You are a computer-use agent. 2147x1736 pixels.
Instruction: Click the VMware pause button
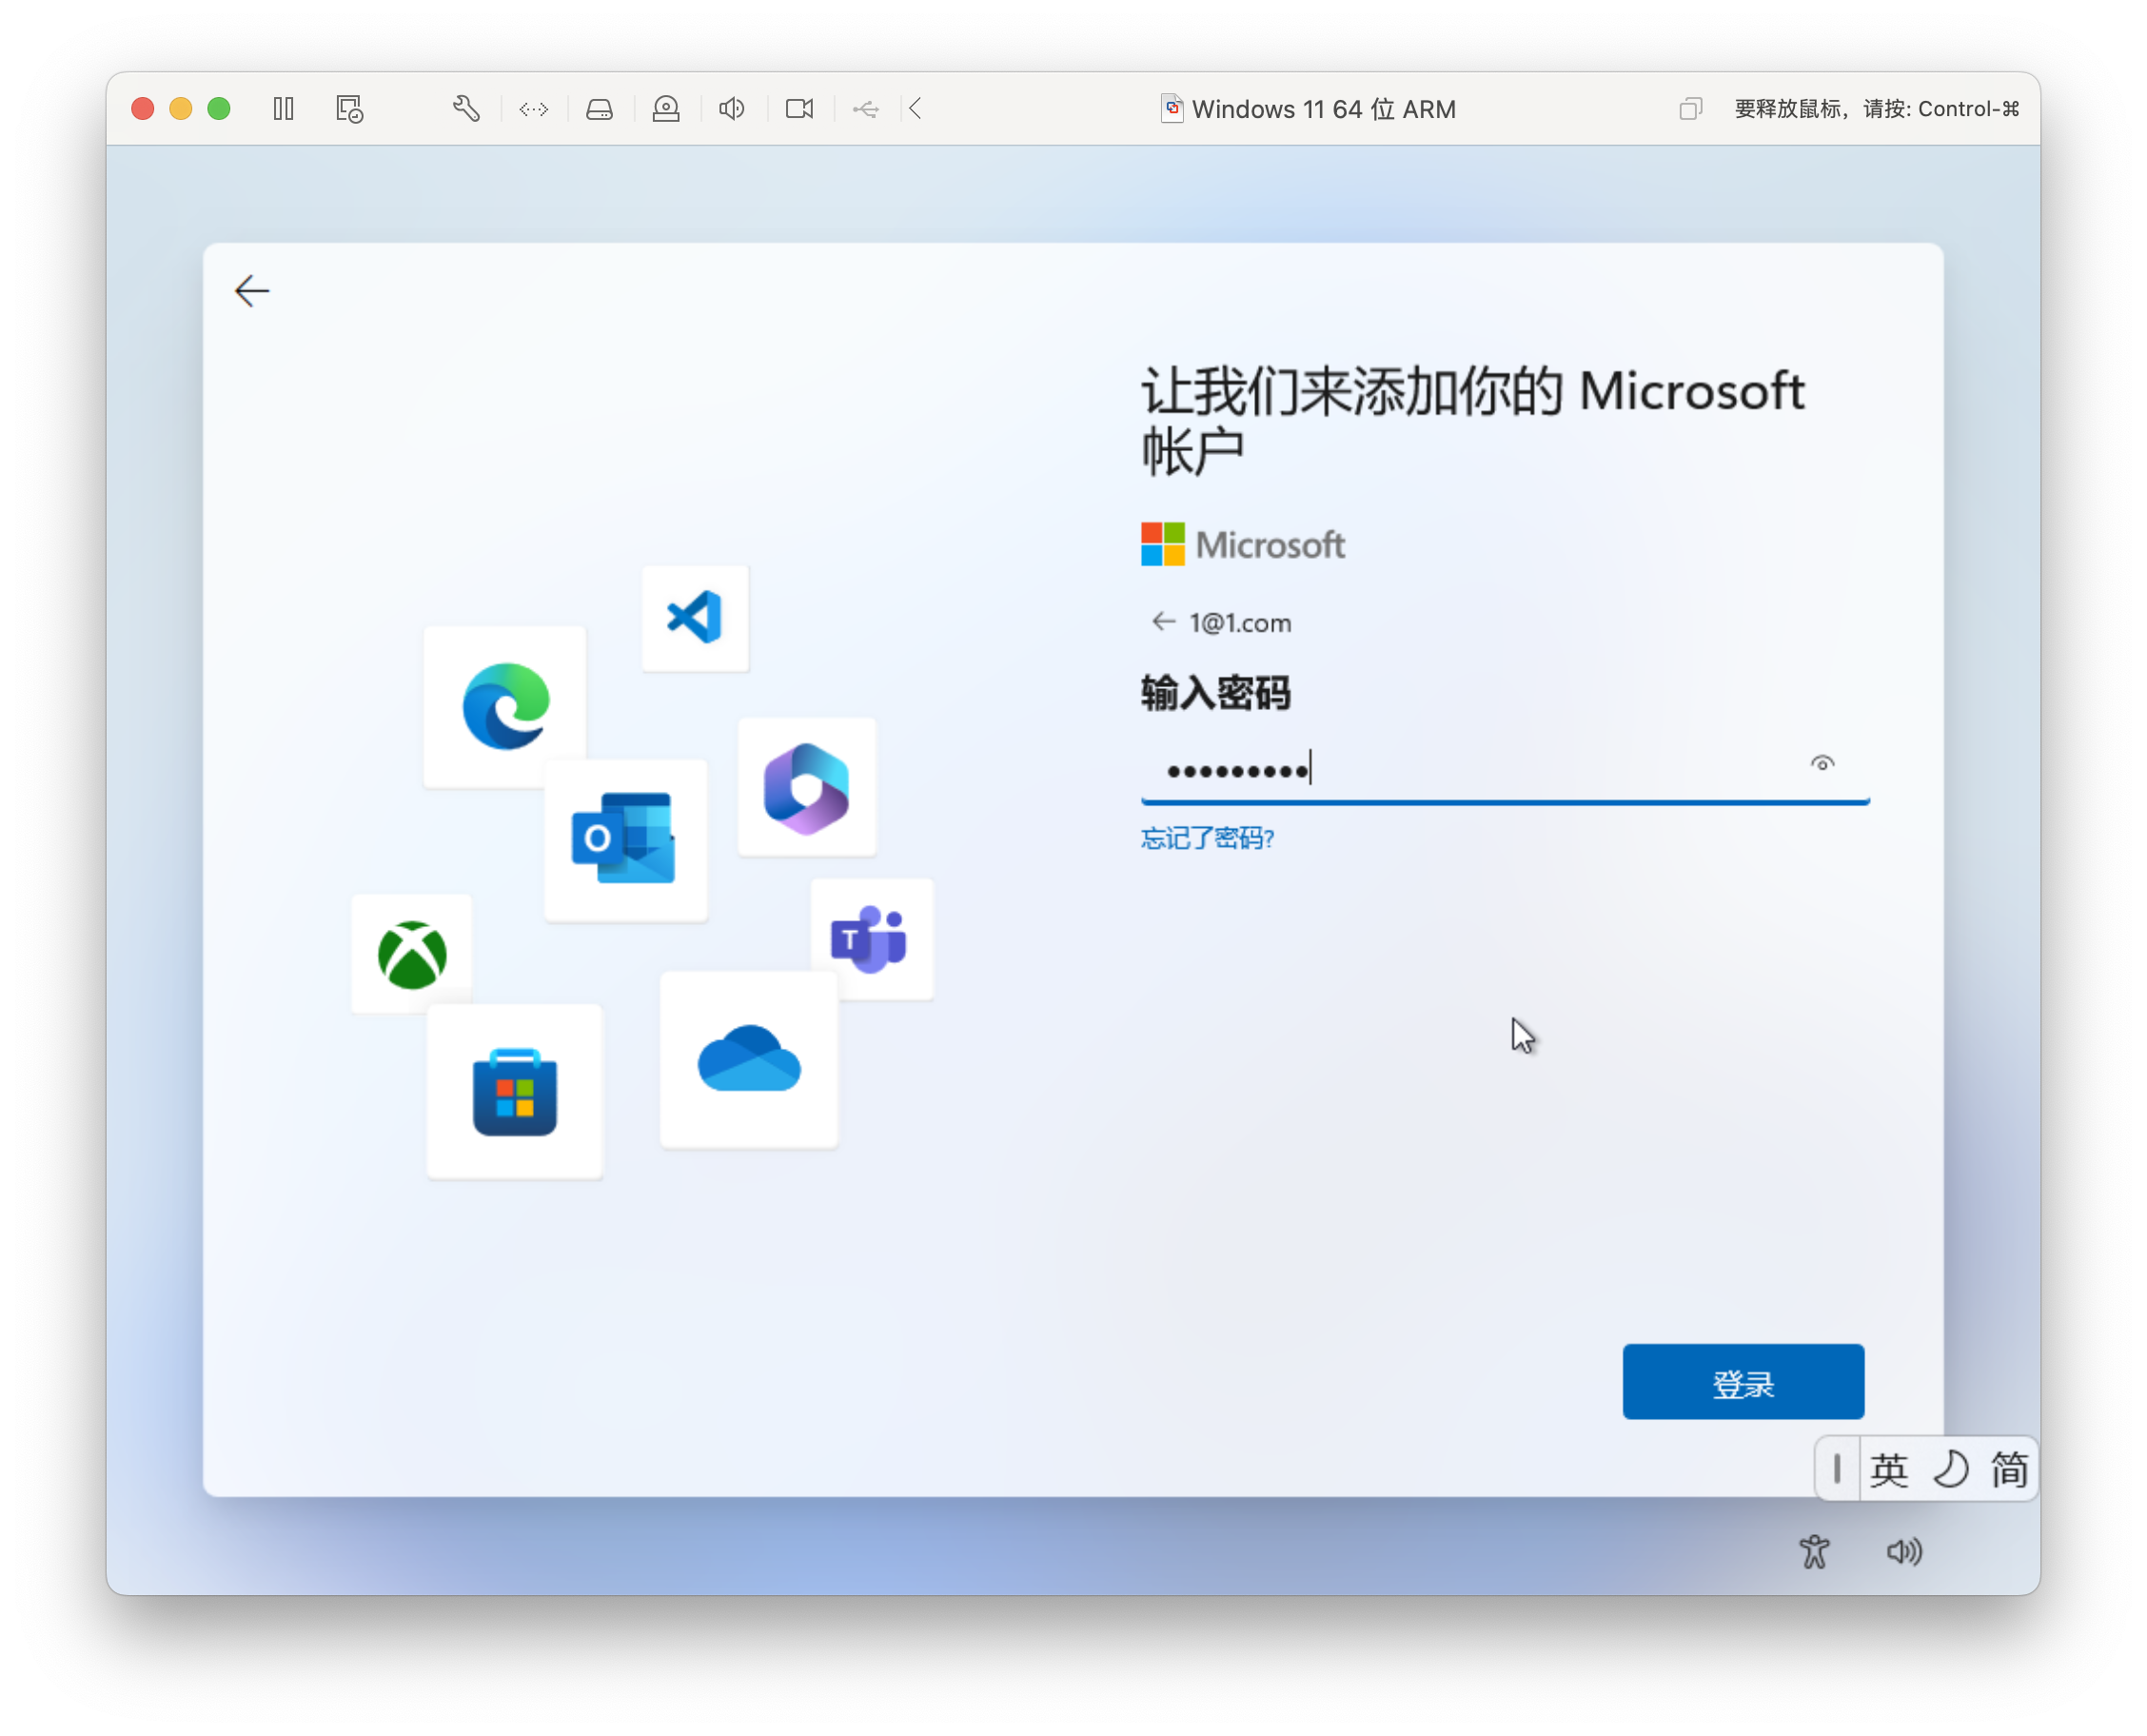(283, 109)
